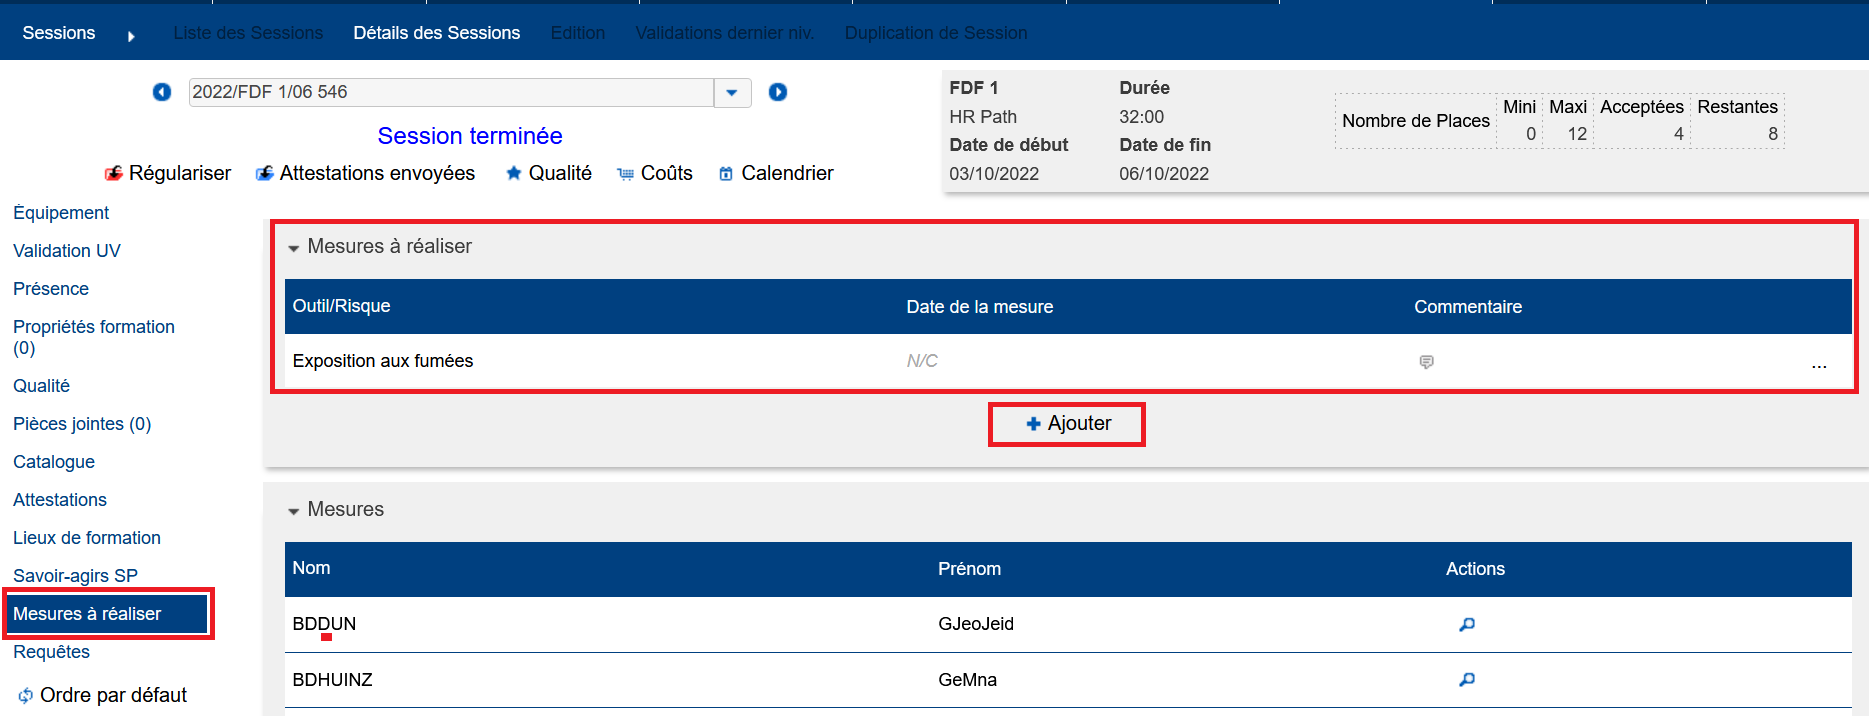Expand the Sessions menu arrow
The image size is (1869, 716).
click(x=131, y=36)
